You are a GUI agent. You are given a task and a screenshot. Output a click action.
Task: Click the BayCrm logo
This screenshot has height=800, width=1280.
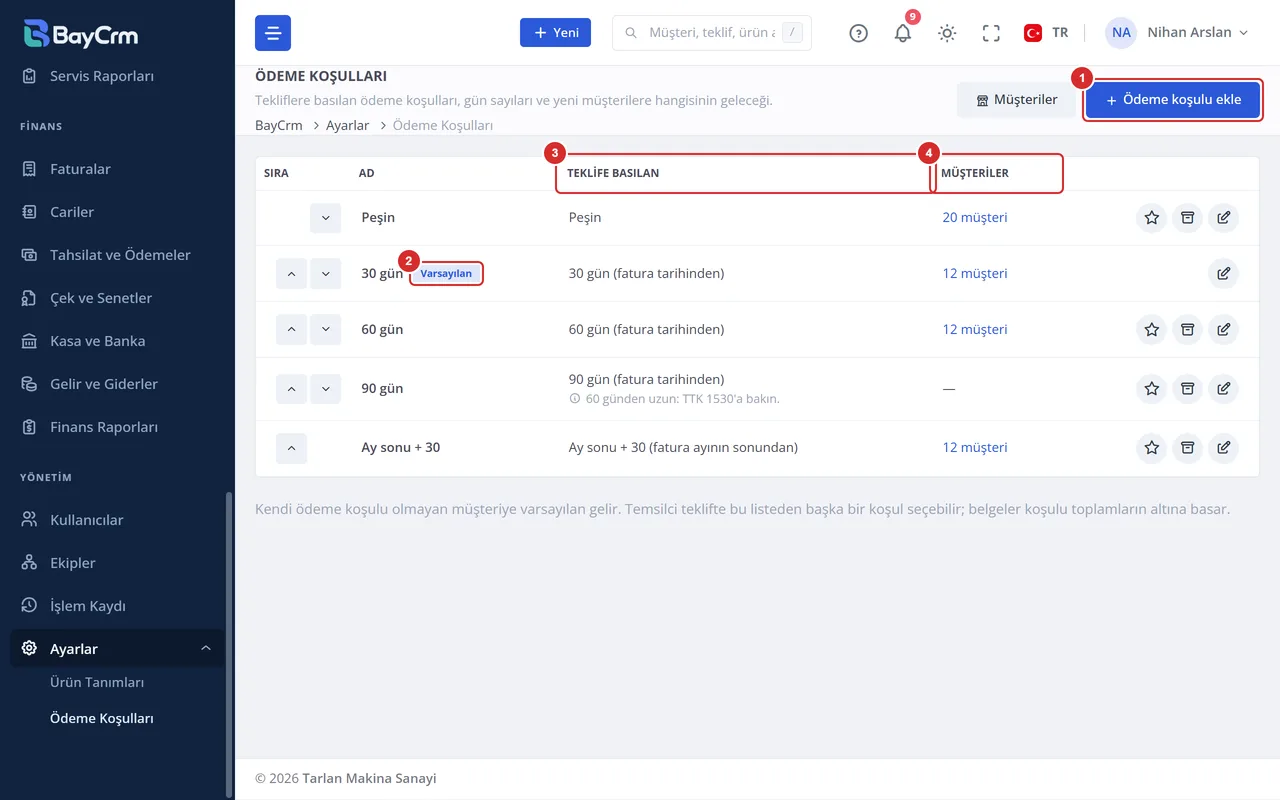(81, 33)
